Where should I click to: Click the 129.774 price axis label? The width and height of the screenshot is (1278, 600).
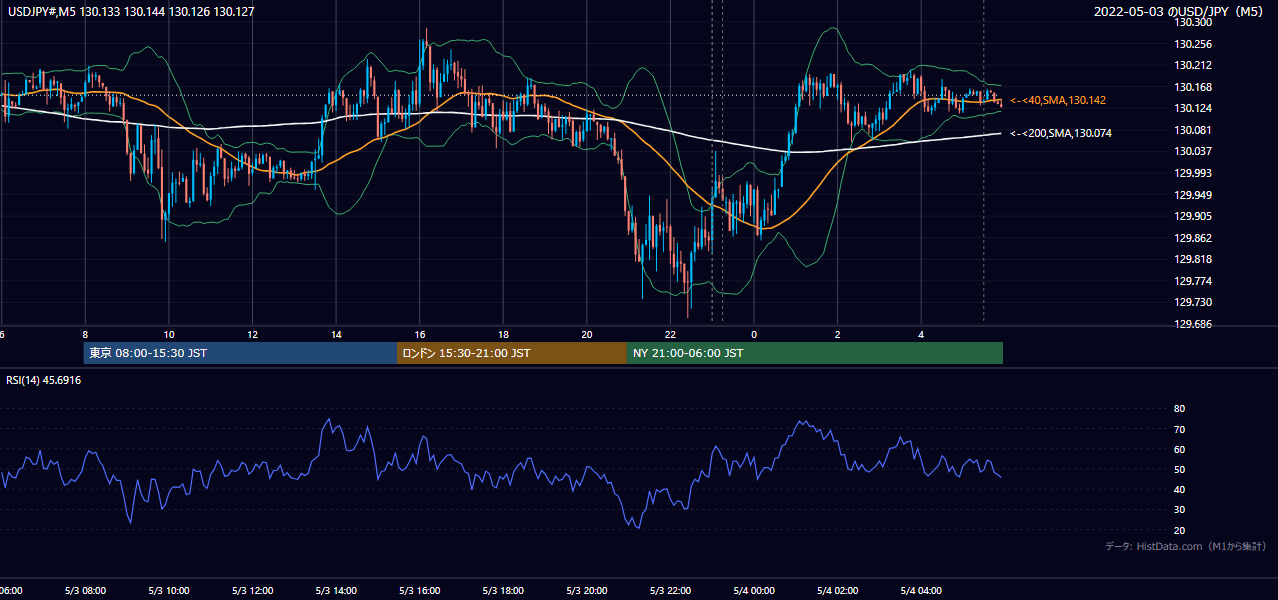pyautogui.click(x=1193, y=281)
